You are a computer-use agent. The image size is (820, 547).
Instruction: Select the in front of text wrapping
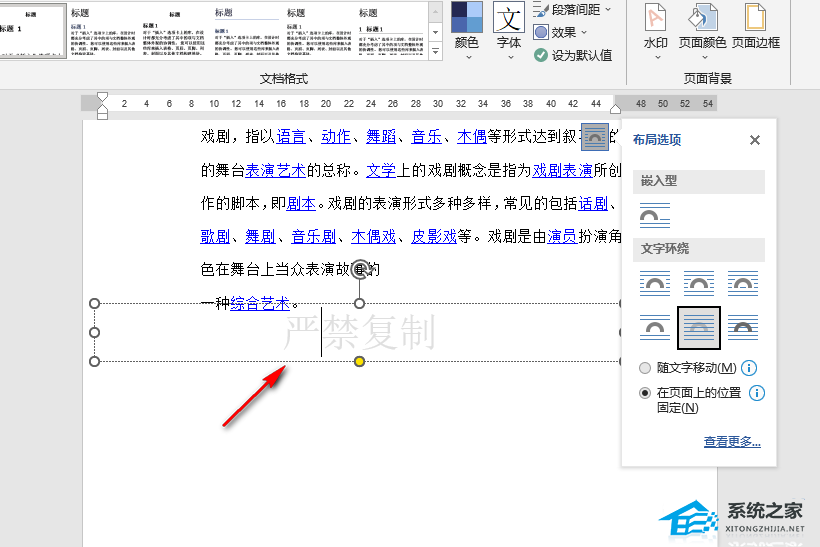(x=743, y=326)
